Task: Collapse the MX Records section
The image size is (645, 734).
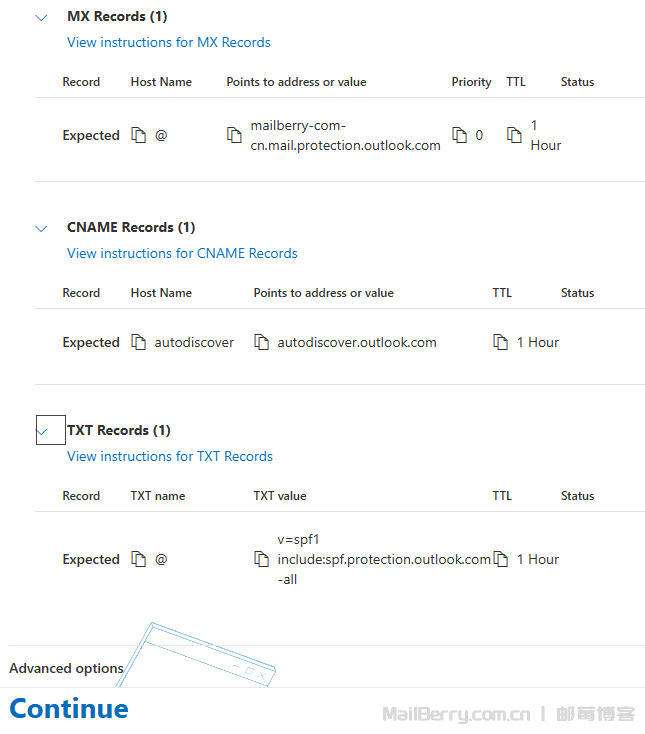Action: coord(41,17)
